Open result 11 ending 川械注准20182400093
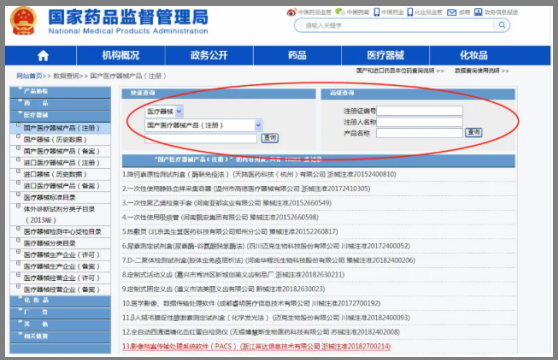Viewport: 558px width, 360px height. [x=266, y=318]
